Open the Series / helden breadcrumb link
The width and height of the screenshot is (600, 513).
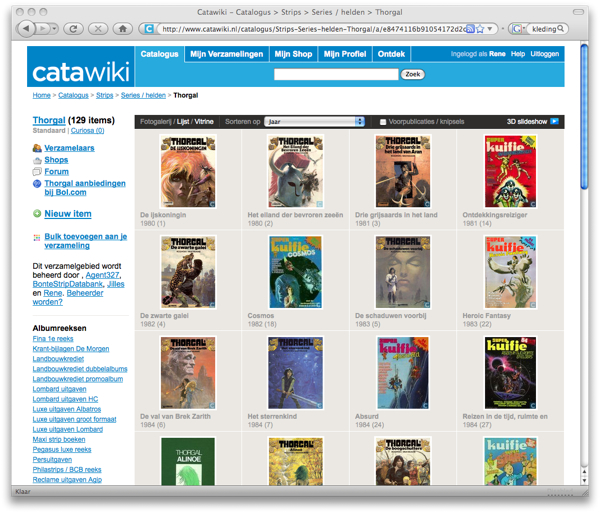(143, 95)
